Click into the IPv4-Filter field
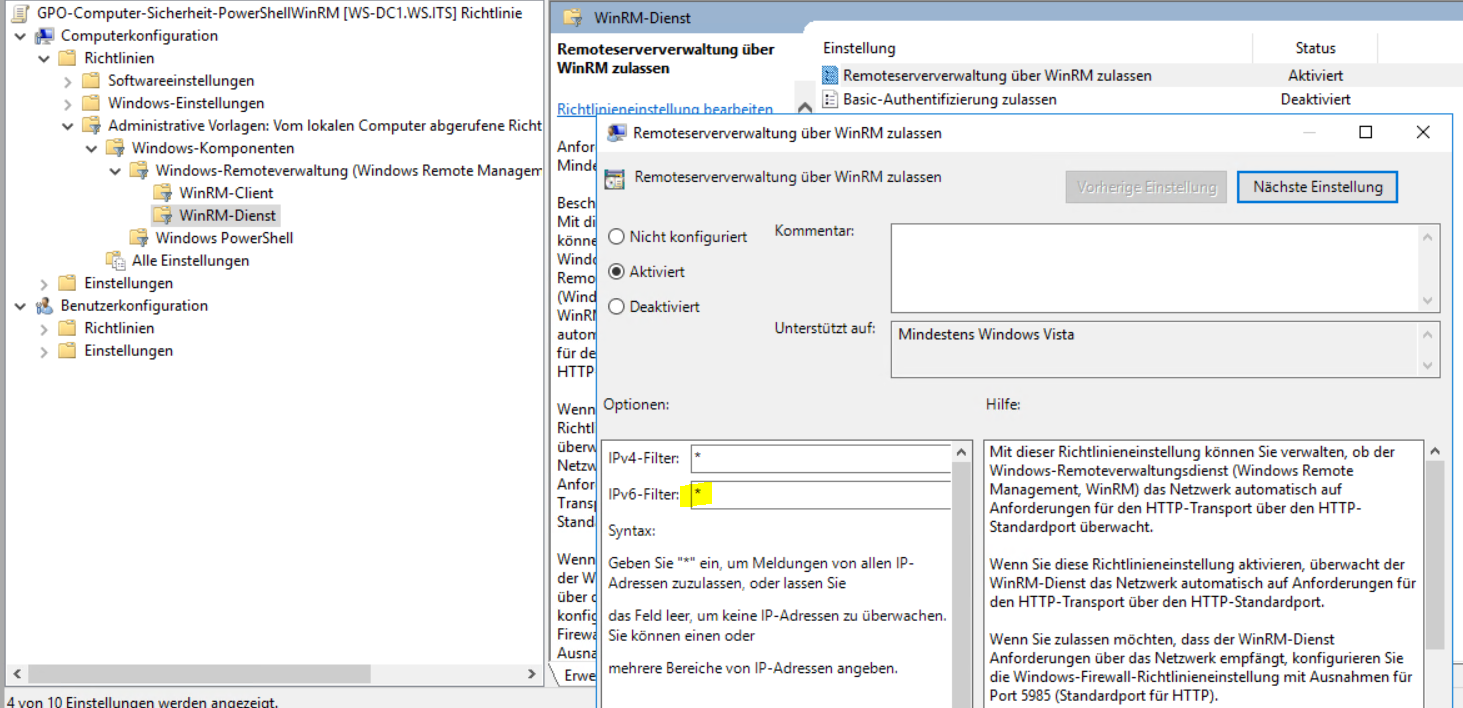 [x=820, y=458]
